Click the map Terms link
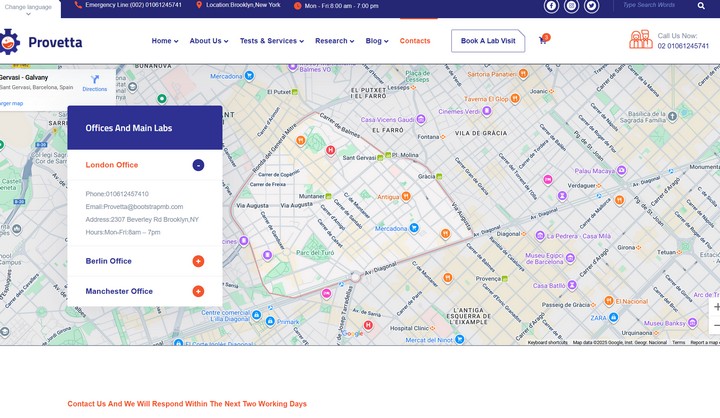The height and width of the screenshot is (418, 720). pos(678,342)
